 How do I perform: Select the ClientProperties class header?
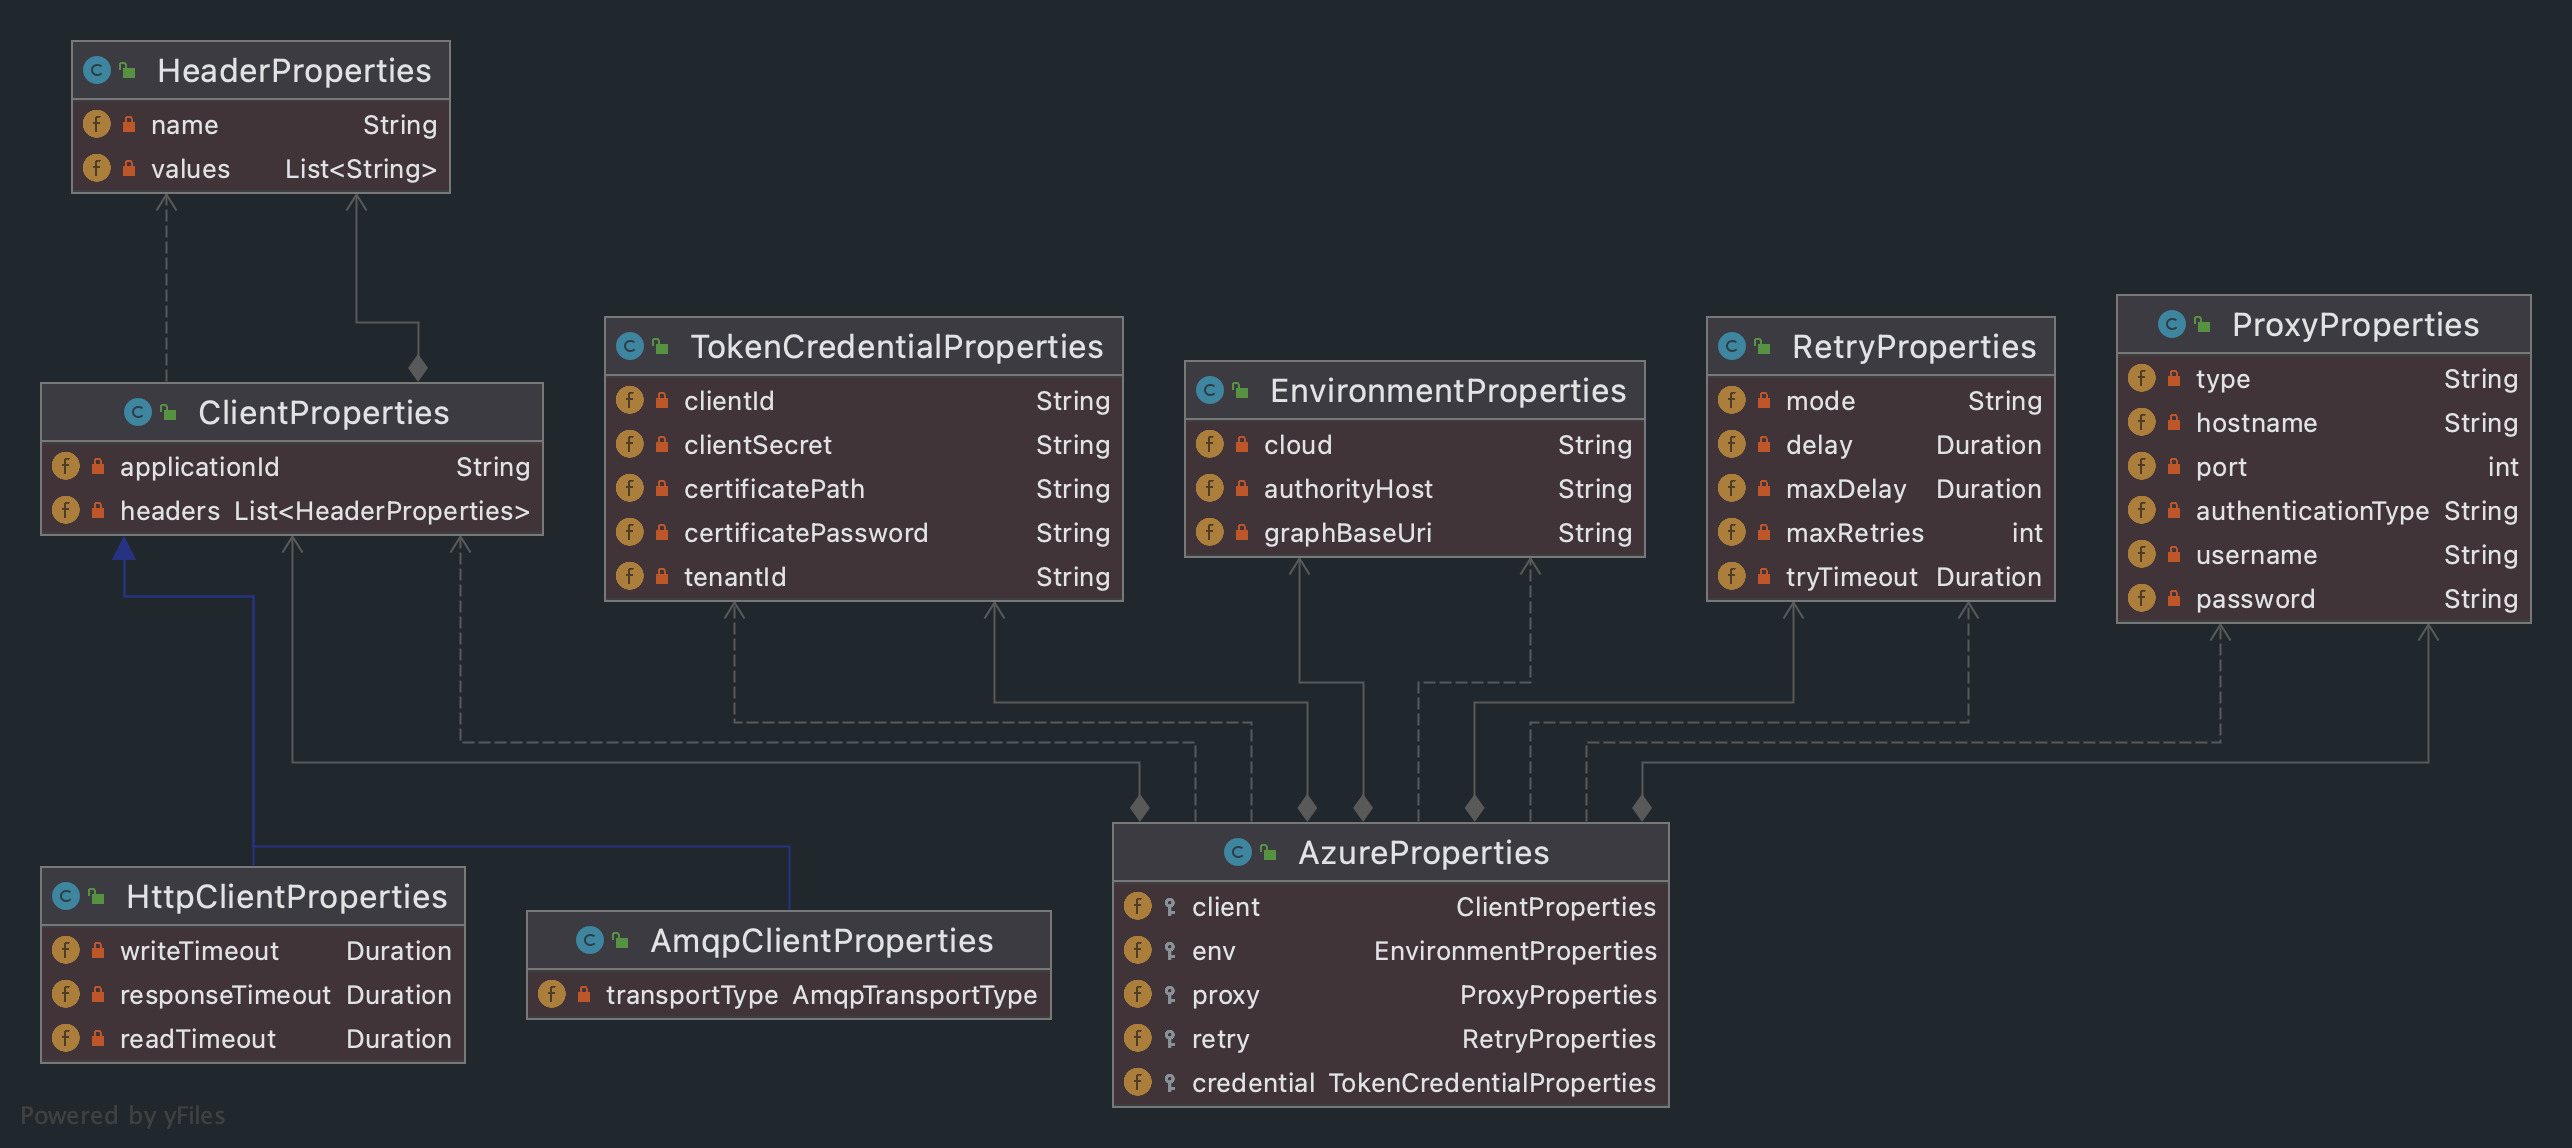pyautogui.click(x=323, y=412)
